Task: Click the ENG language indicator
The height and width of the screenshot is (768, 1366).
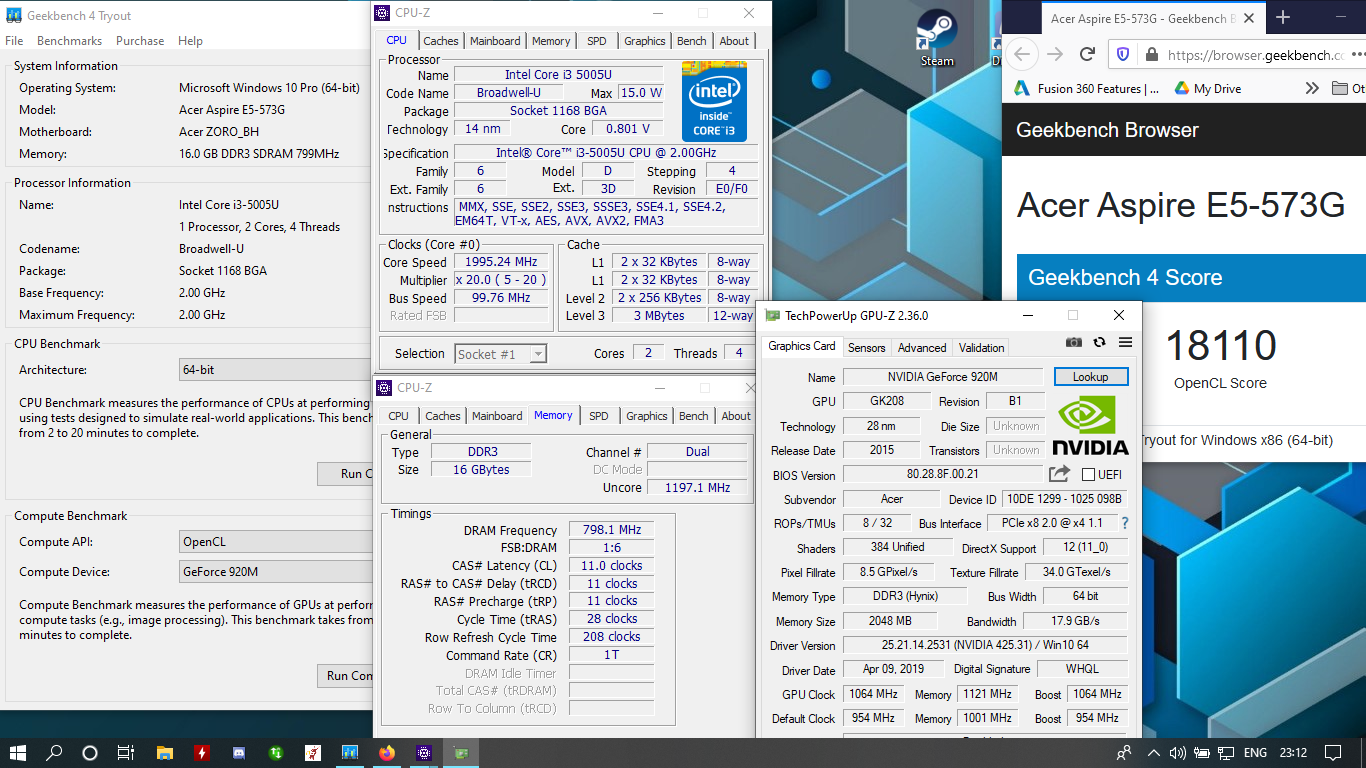Action: point(1256,753)
